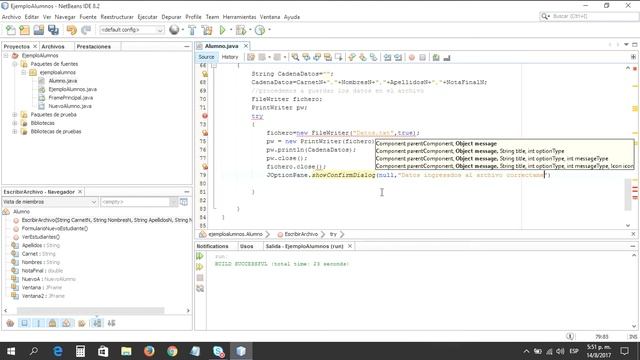Collapse the Paquetes de fuentes node
Screen dimensions: 640x360
(15, 64)
